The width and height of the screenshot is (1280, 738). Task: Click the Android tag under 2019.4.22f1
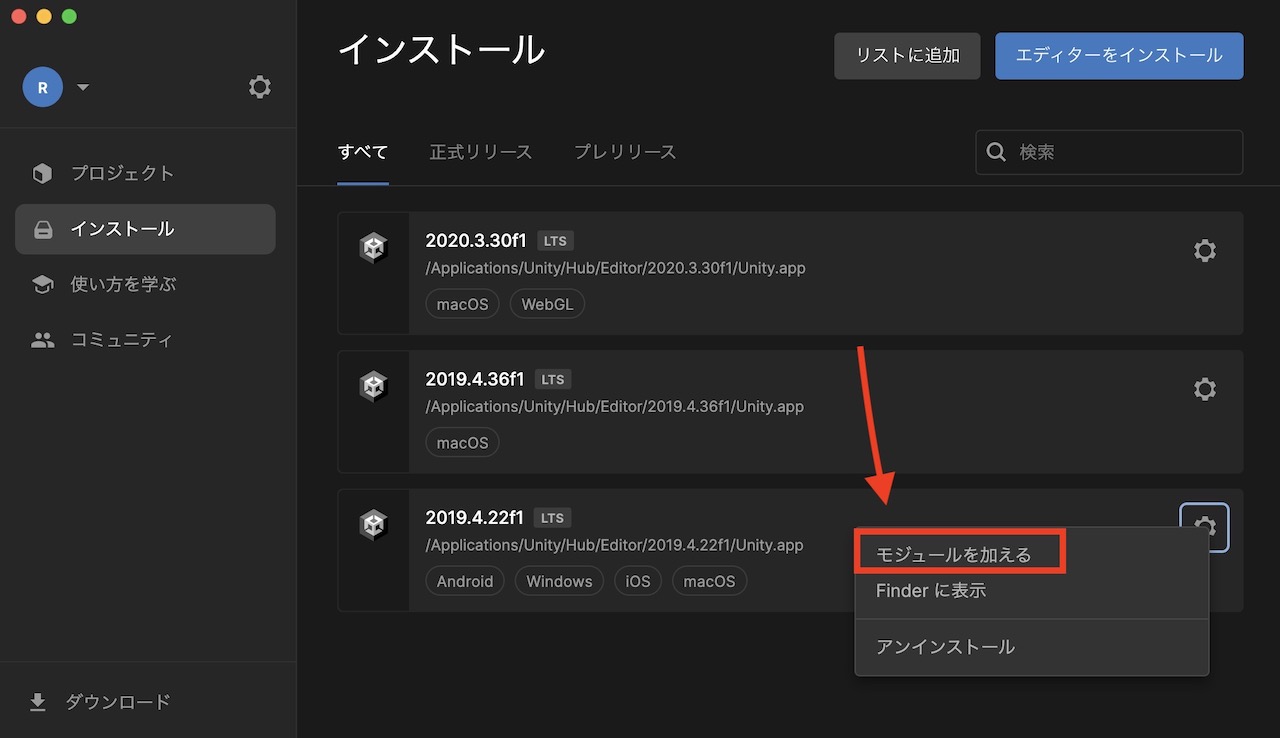pyautogui.click(x=464, y=580)
